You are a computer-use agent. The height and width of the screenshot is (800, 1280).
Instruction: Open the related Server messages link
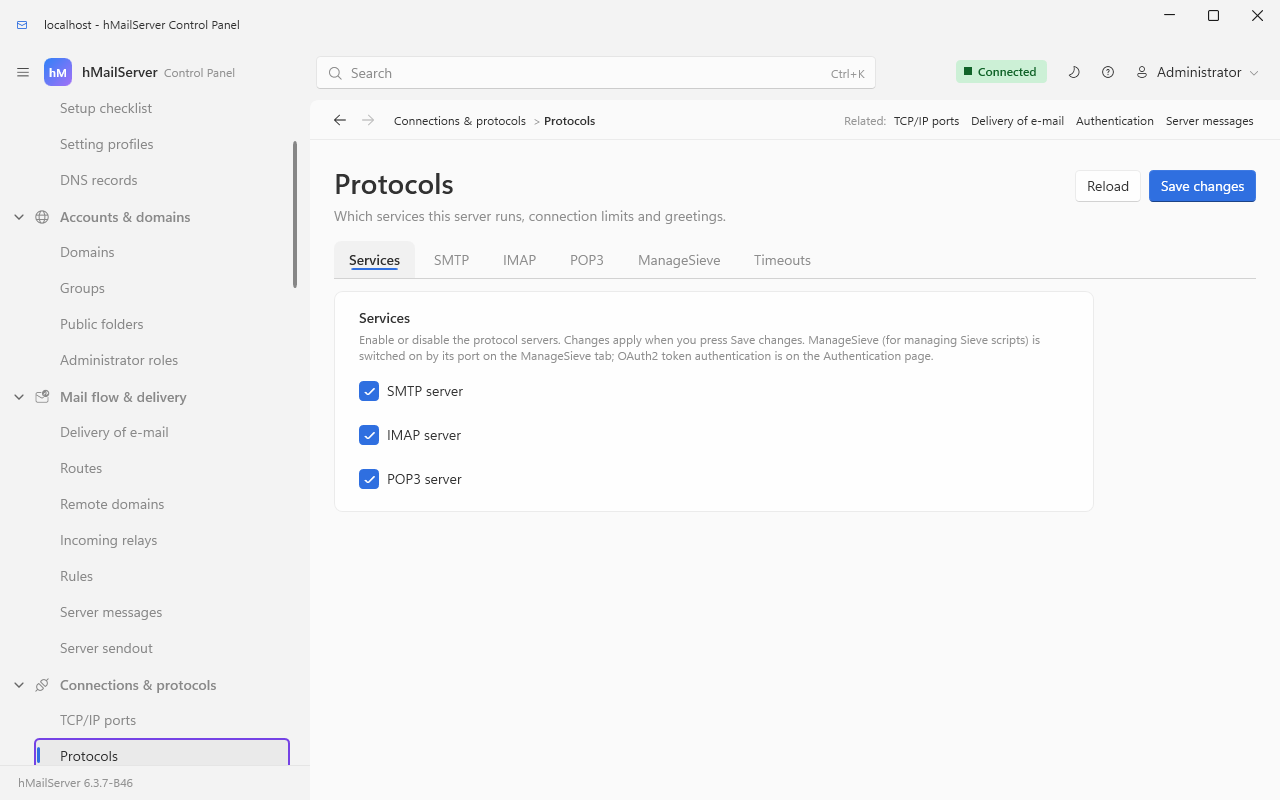(1209, 121)
